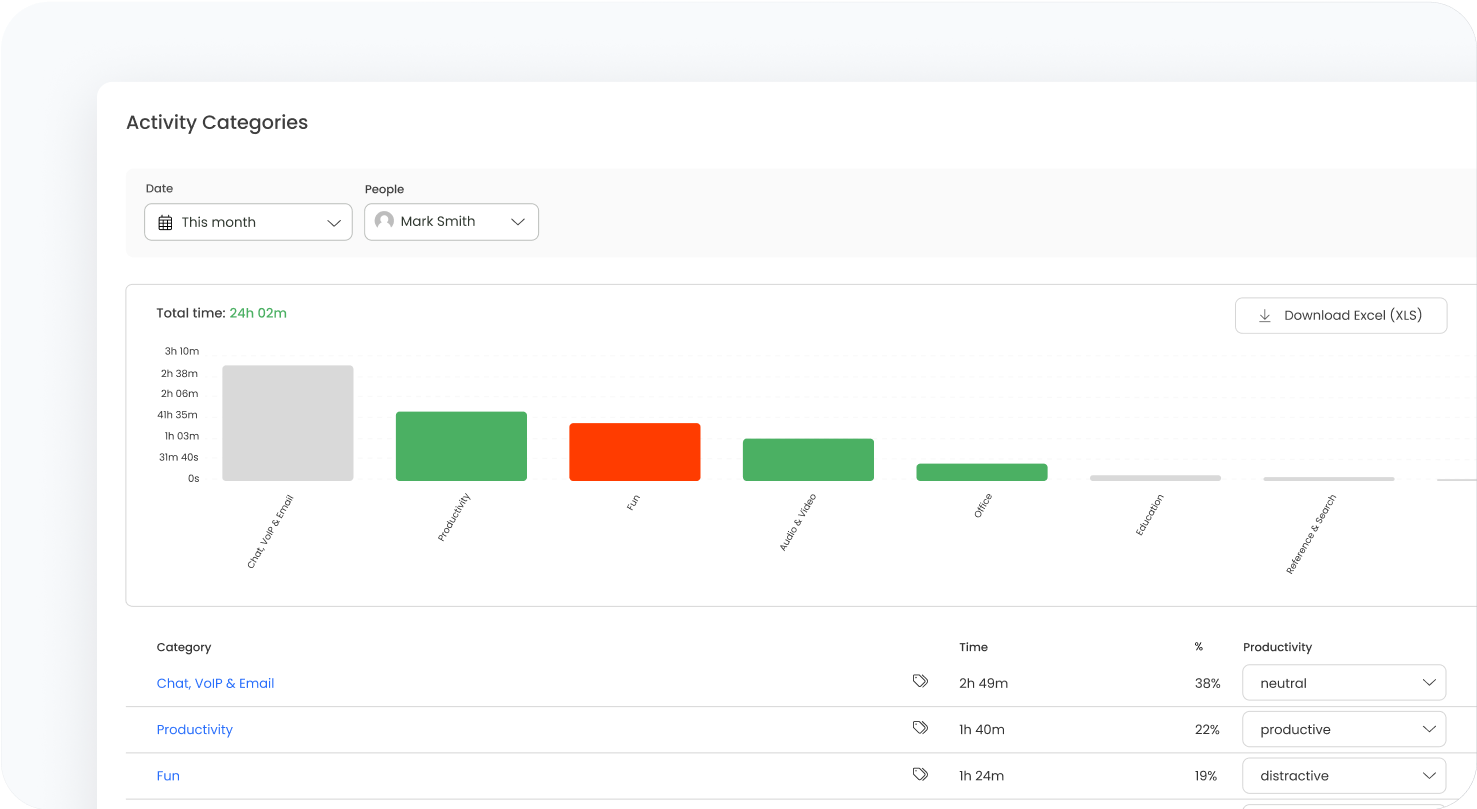Viewport: 1477px width, 809px height.
Task: Click the Download Excel (XLS) button
Action: (x=1341, y=315)
